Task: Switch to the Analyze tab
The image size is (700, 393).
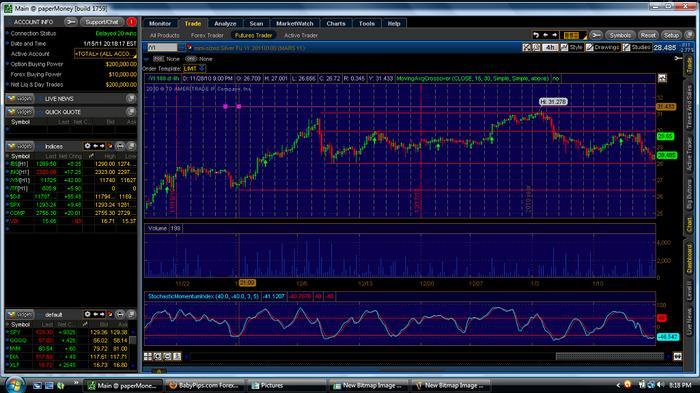Action: click(x=225, y=24)
